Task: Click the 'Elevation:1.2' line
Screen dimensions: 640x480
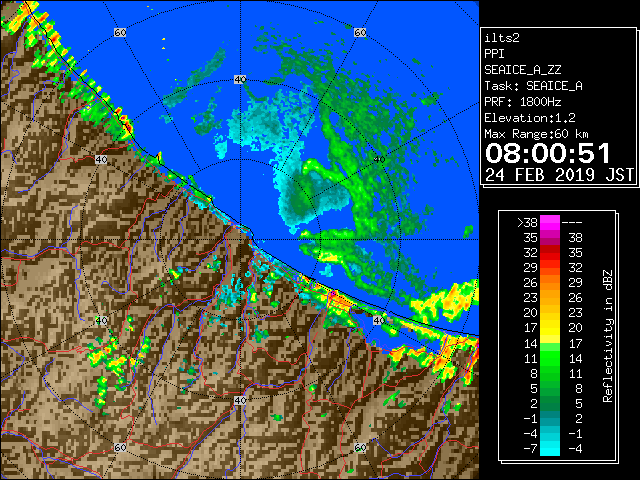Action: pos(530,118)
